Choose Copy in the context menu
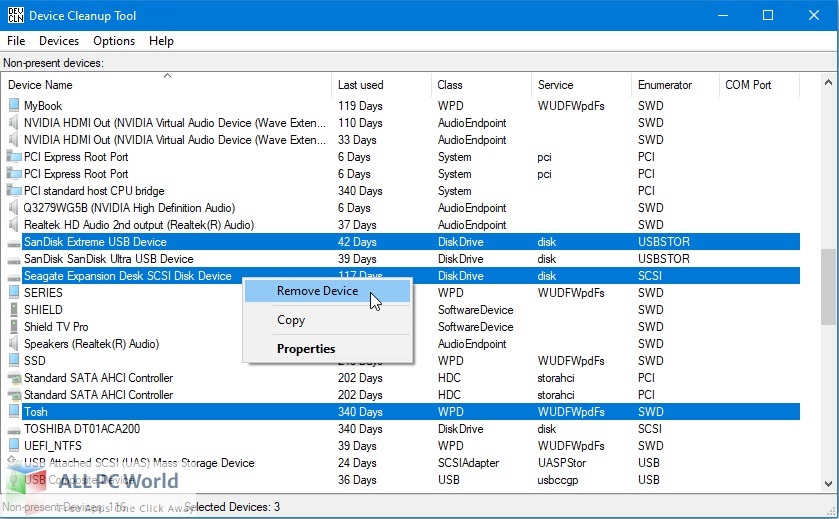 pos(327,320)
